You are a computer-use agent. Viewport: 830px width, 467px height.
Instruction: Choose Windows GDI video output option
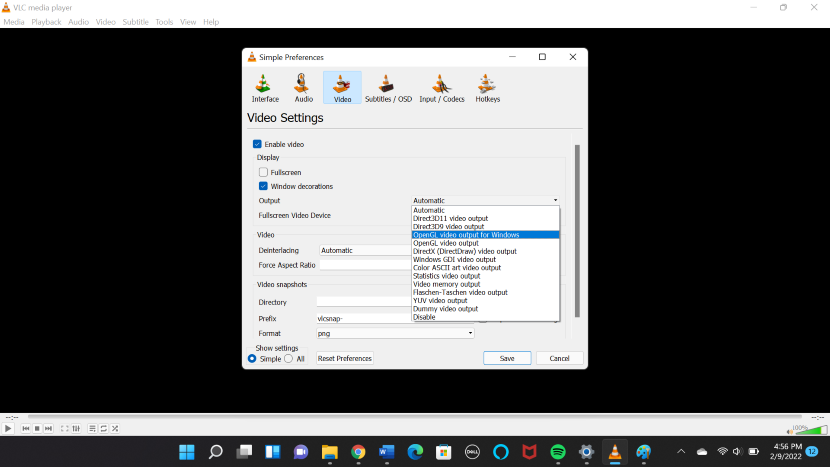485,259
